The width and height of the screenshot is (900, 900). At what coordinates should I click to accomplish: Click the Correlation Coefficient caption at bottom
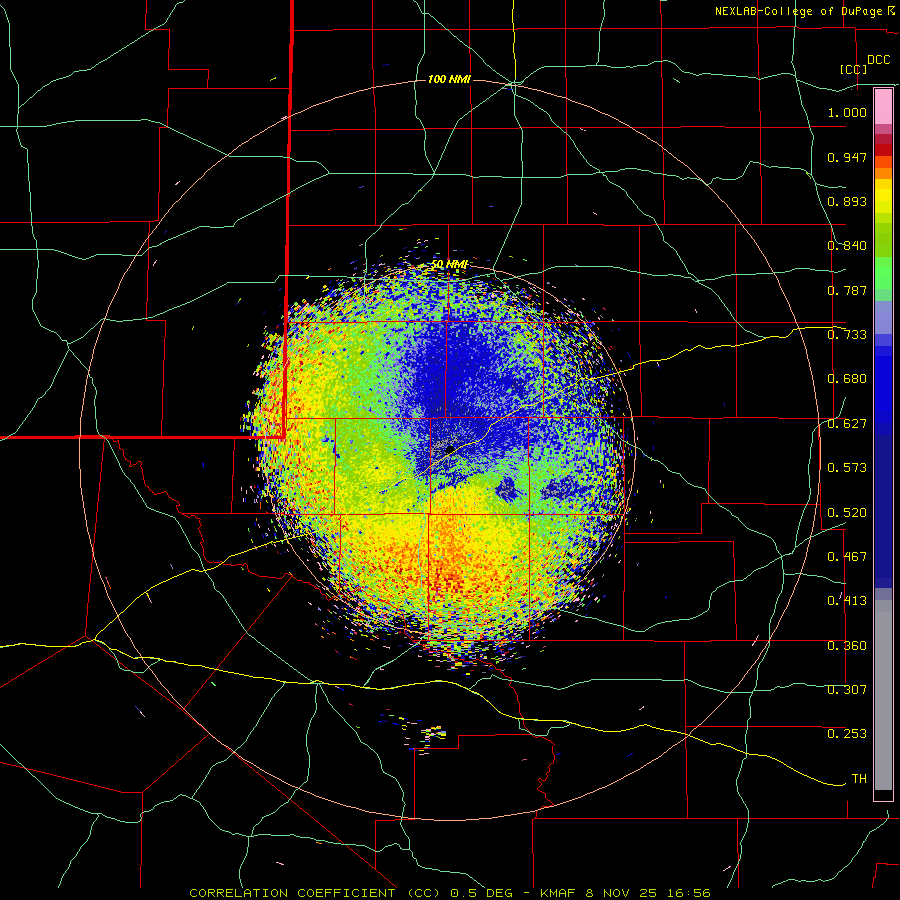pyautogui.click(x=450, y=893)
